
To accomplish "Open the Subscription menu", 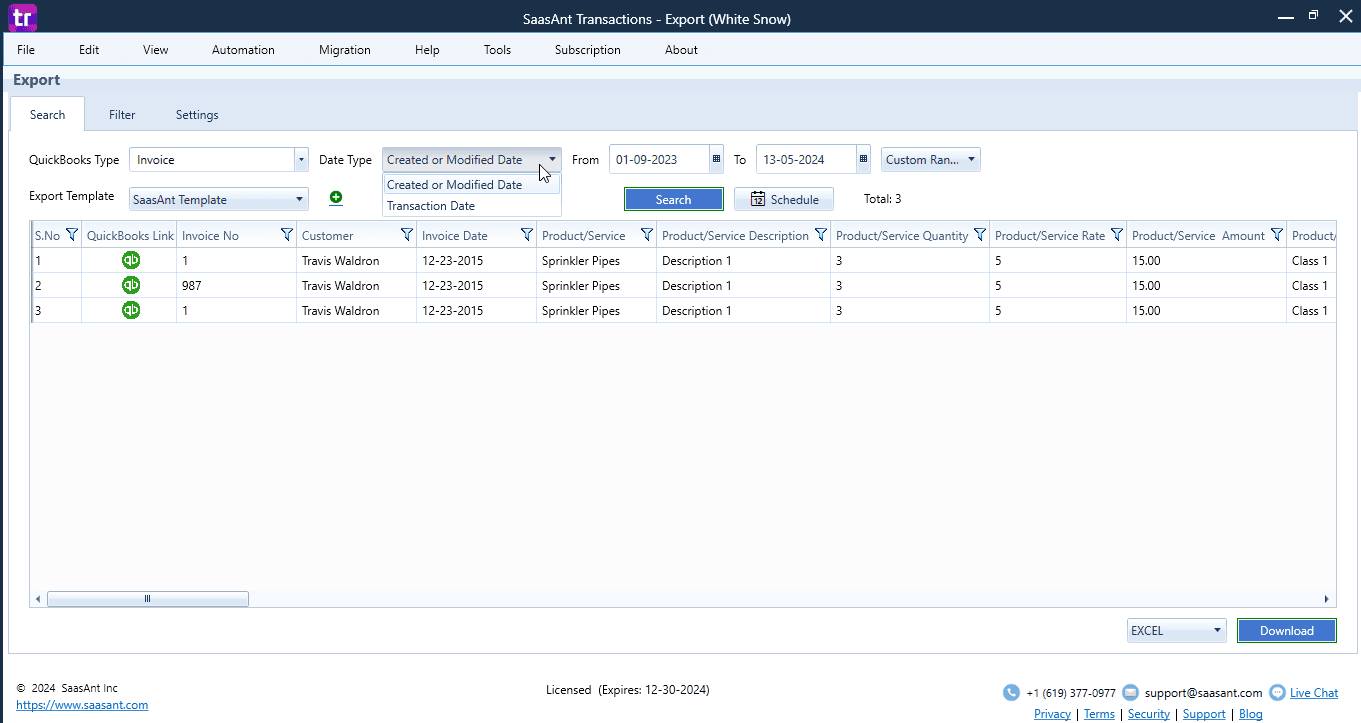I will tap(588, 49).
